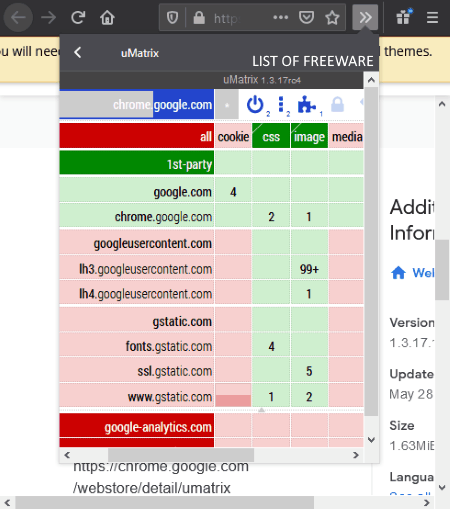Click page bottom horizontal scrollbar thumb
Image resolution: width=450 pixels, height=509 pixels.
(x=165, y=502)
